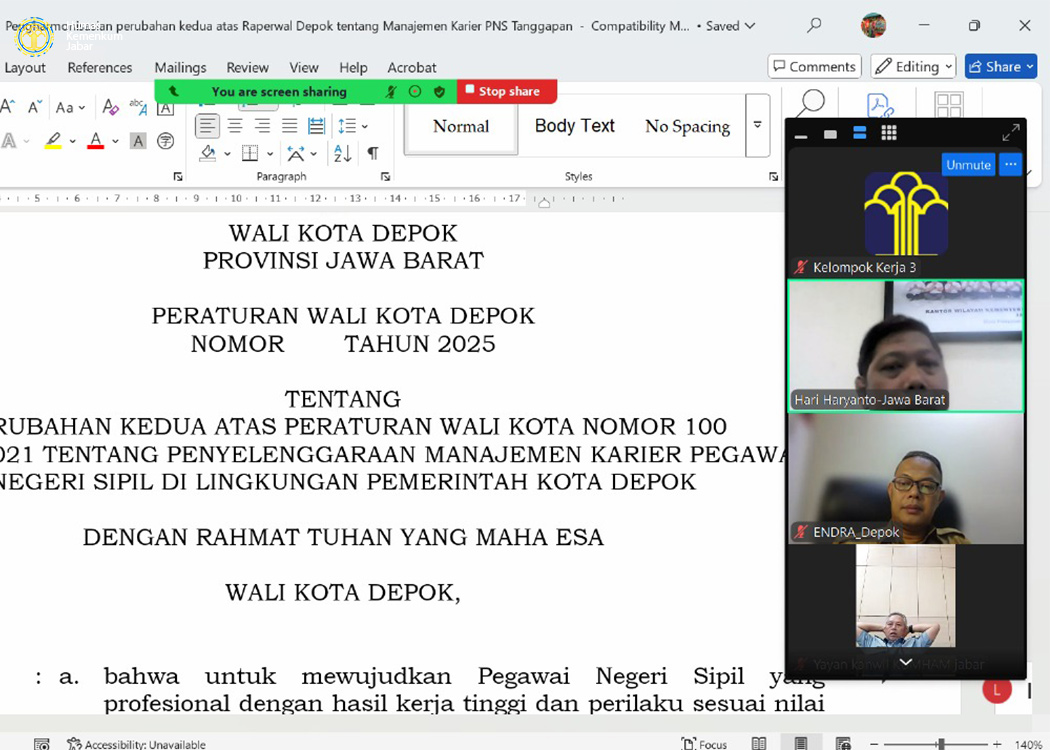Click the Enclose Characters circle icon
This screenshot has height=750, width=1050.
click(165, 141)
